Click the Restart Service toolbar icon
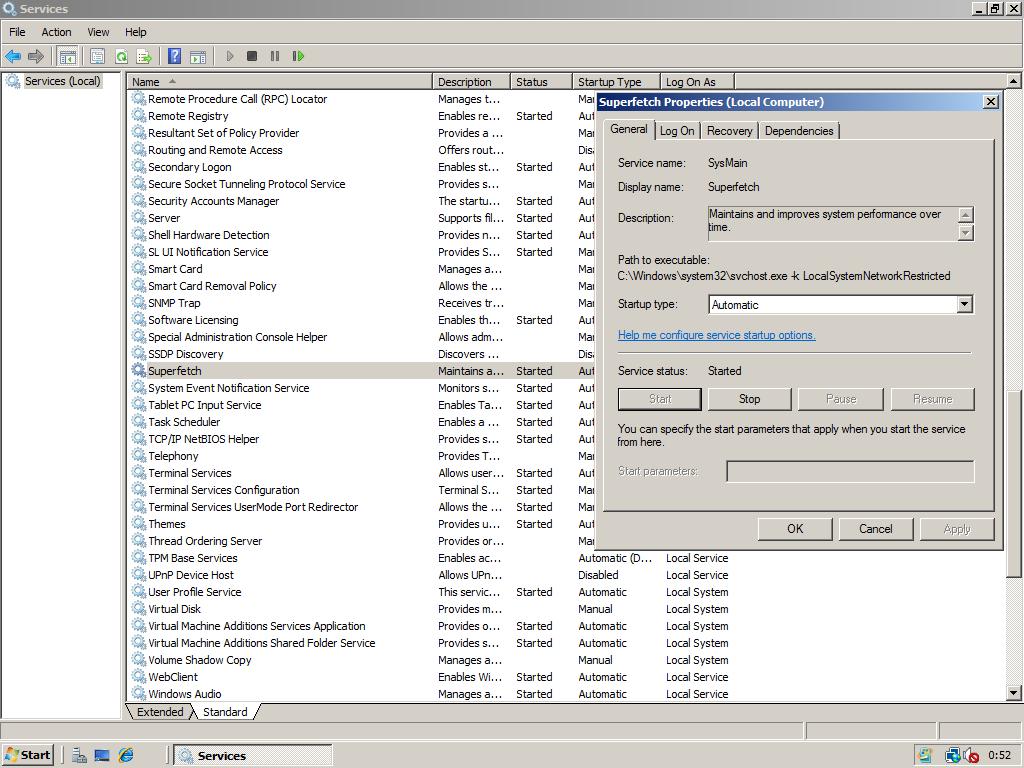The width and height of the screenshot is (1024, 768). coord(298,56)
